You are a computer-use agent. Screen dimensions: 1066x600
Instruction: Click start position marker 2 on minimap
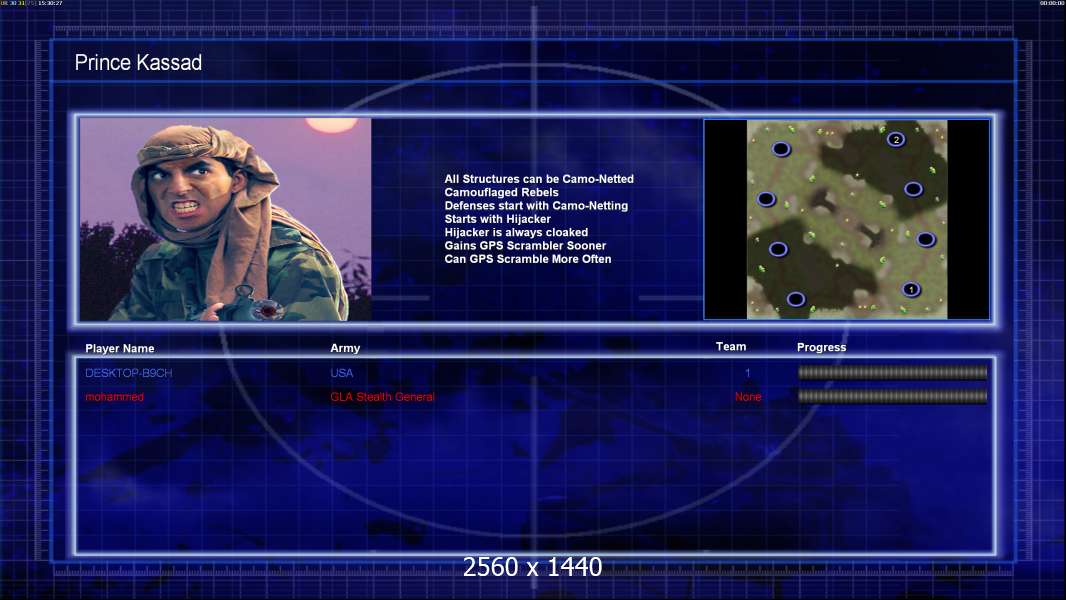pos(896,139)
